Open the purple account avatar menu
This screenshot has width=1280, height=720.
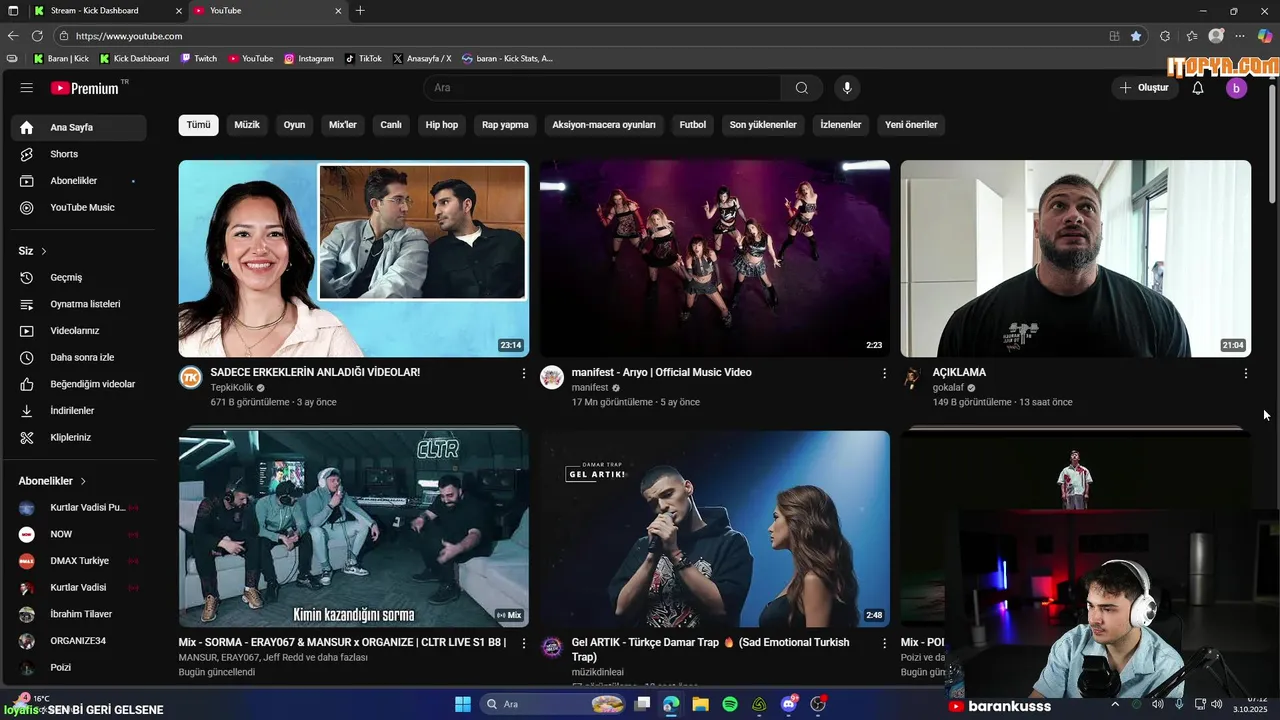[x=1236, y=88]
